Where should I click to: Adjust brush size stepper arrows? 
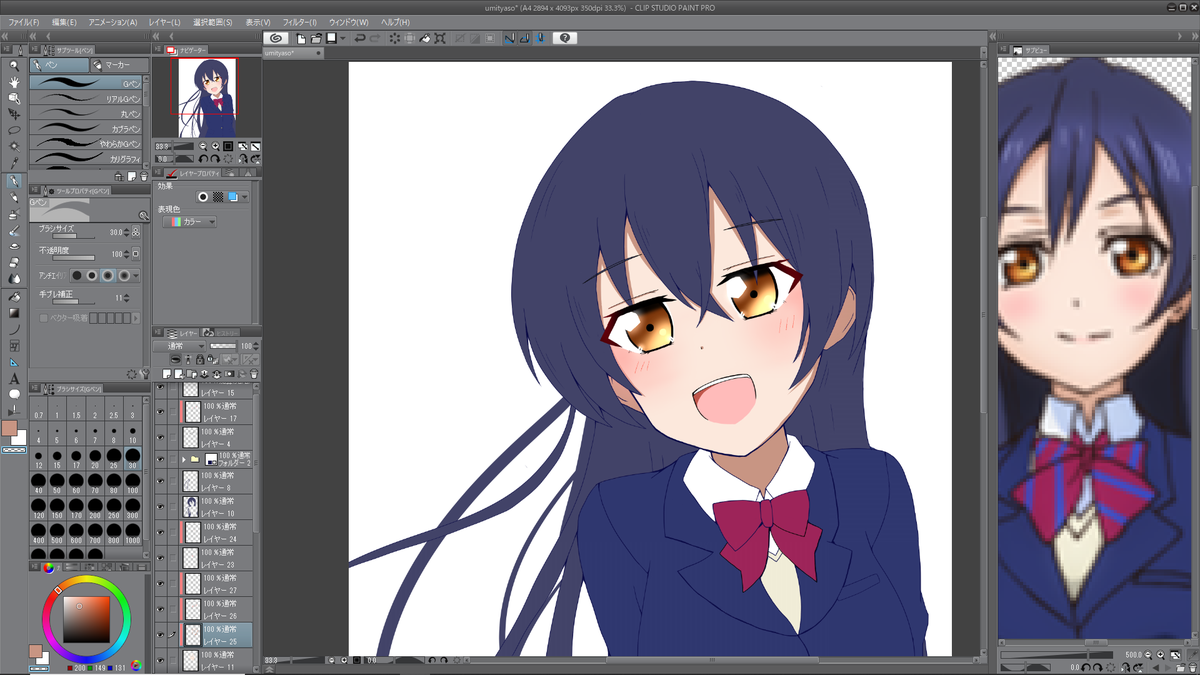pos(126,232)
